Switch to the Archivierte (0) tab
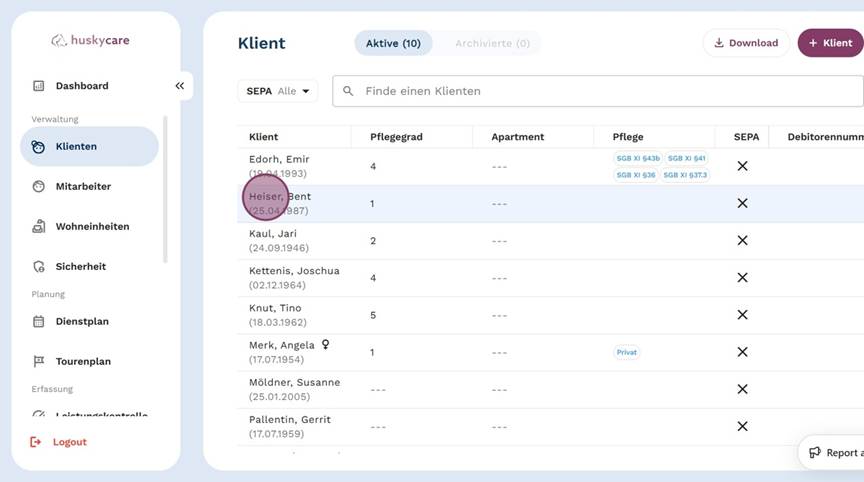 [x=492, y=43]
